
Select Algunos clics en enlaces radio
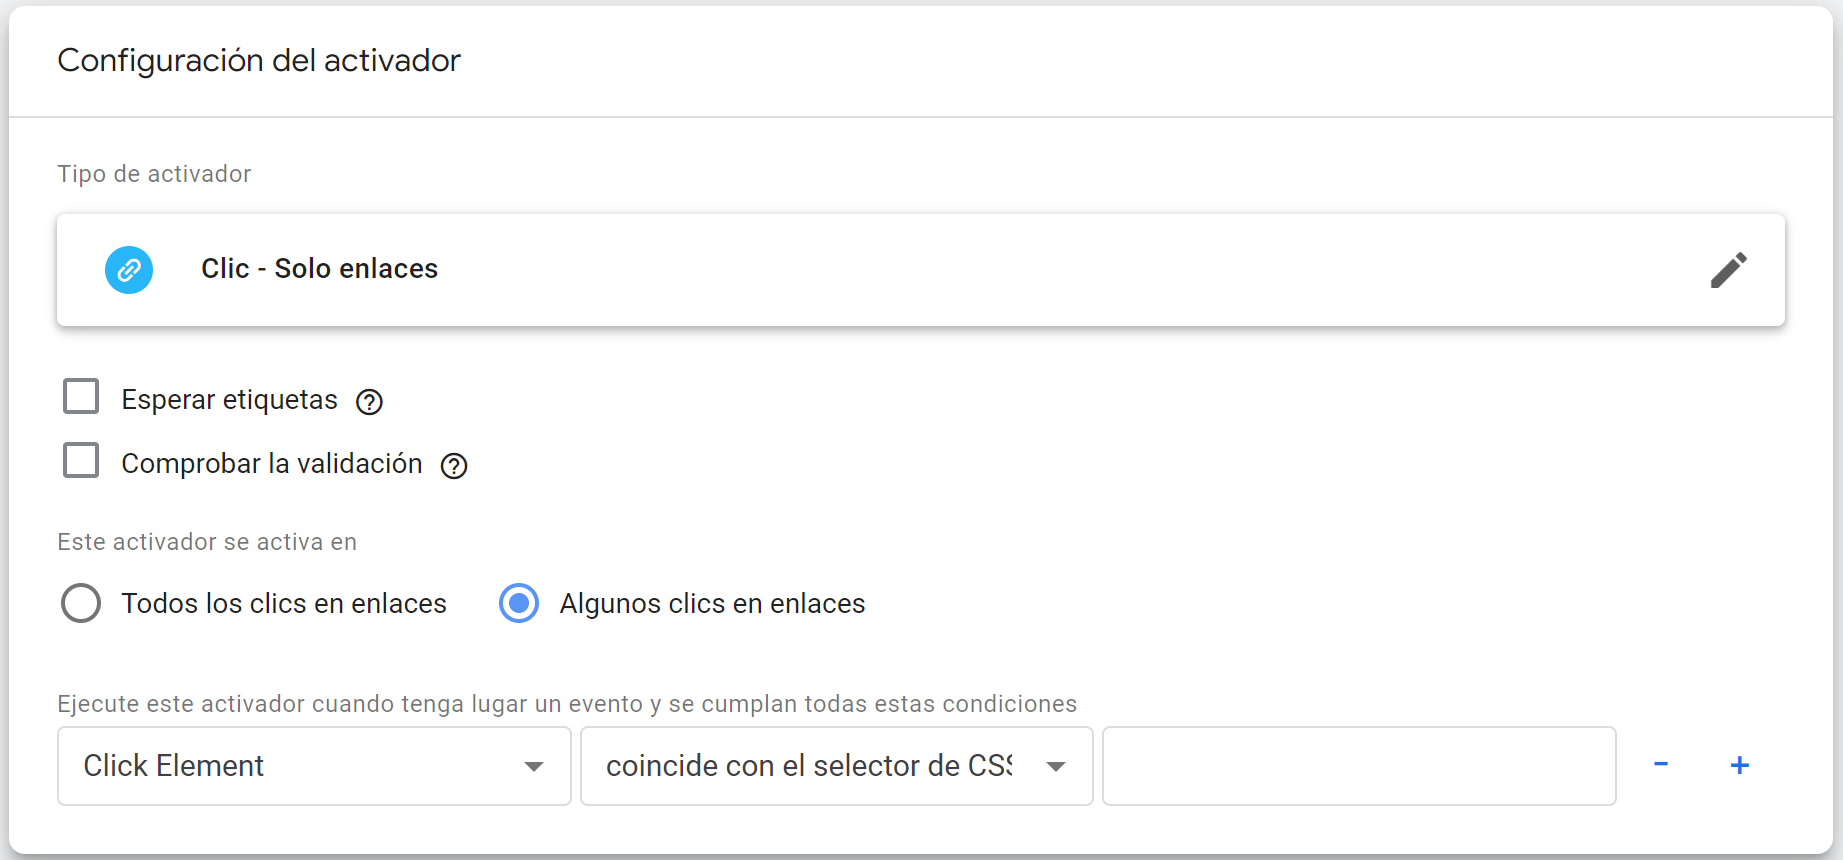coord(519,603)
